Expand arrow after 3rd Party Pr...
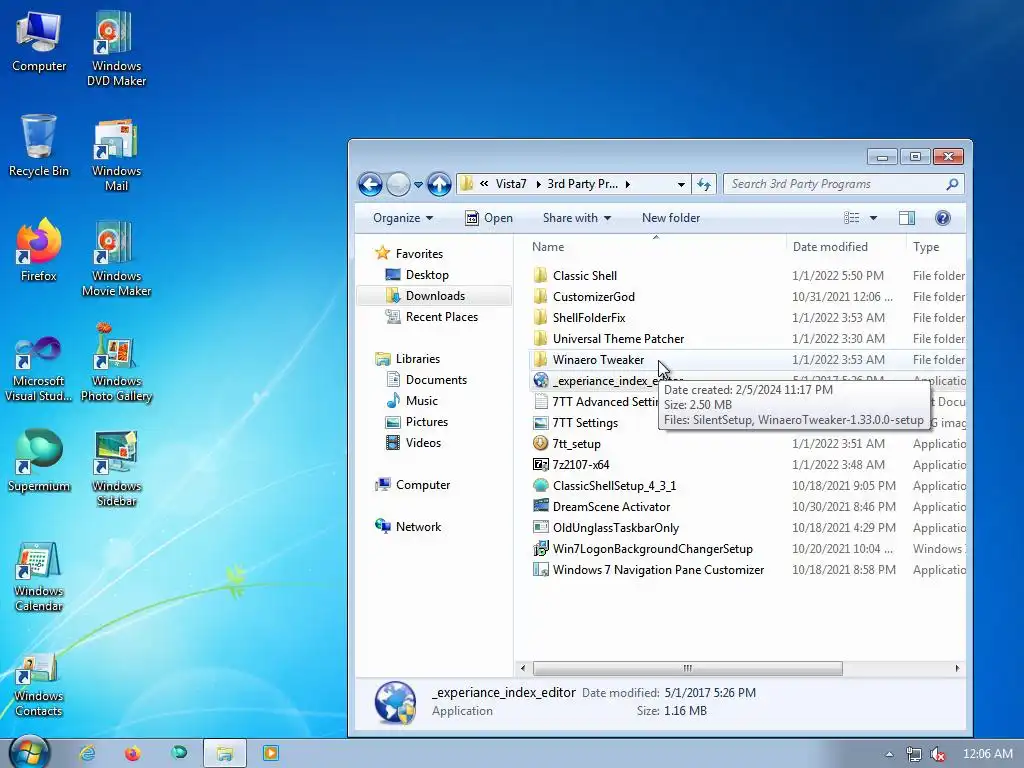 click(628, 184)
